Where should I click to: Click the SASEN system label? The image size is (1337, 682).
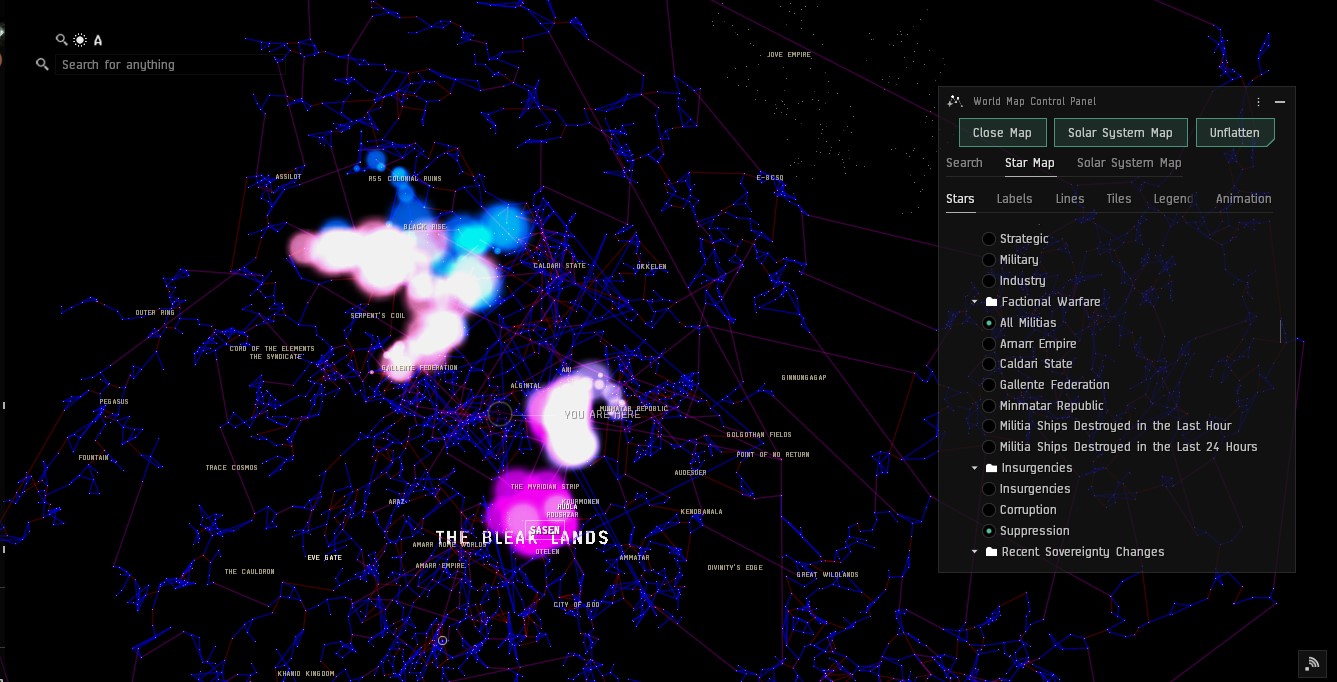point(545,530)
